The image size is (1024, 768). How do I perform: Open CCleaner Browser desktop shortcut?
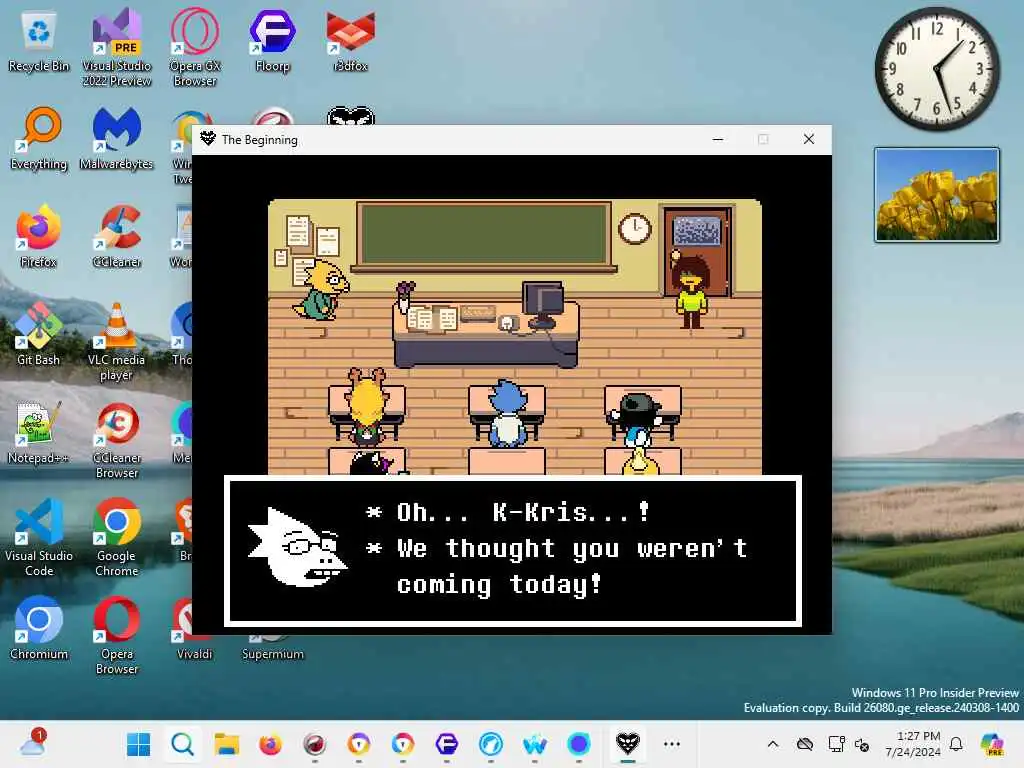point(117,440)
